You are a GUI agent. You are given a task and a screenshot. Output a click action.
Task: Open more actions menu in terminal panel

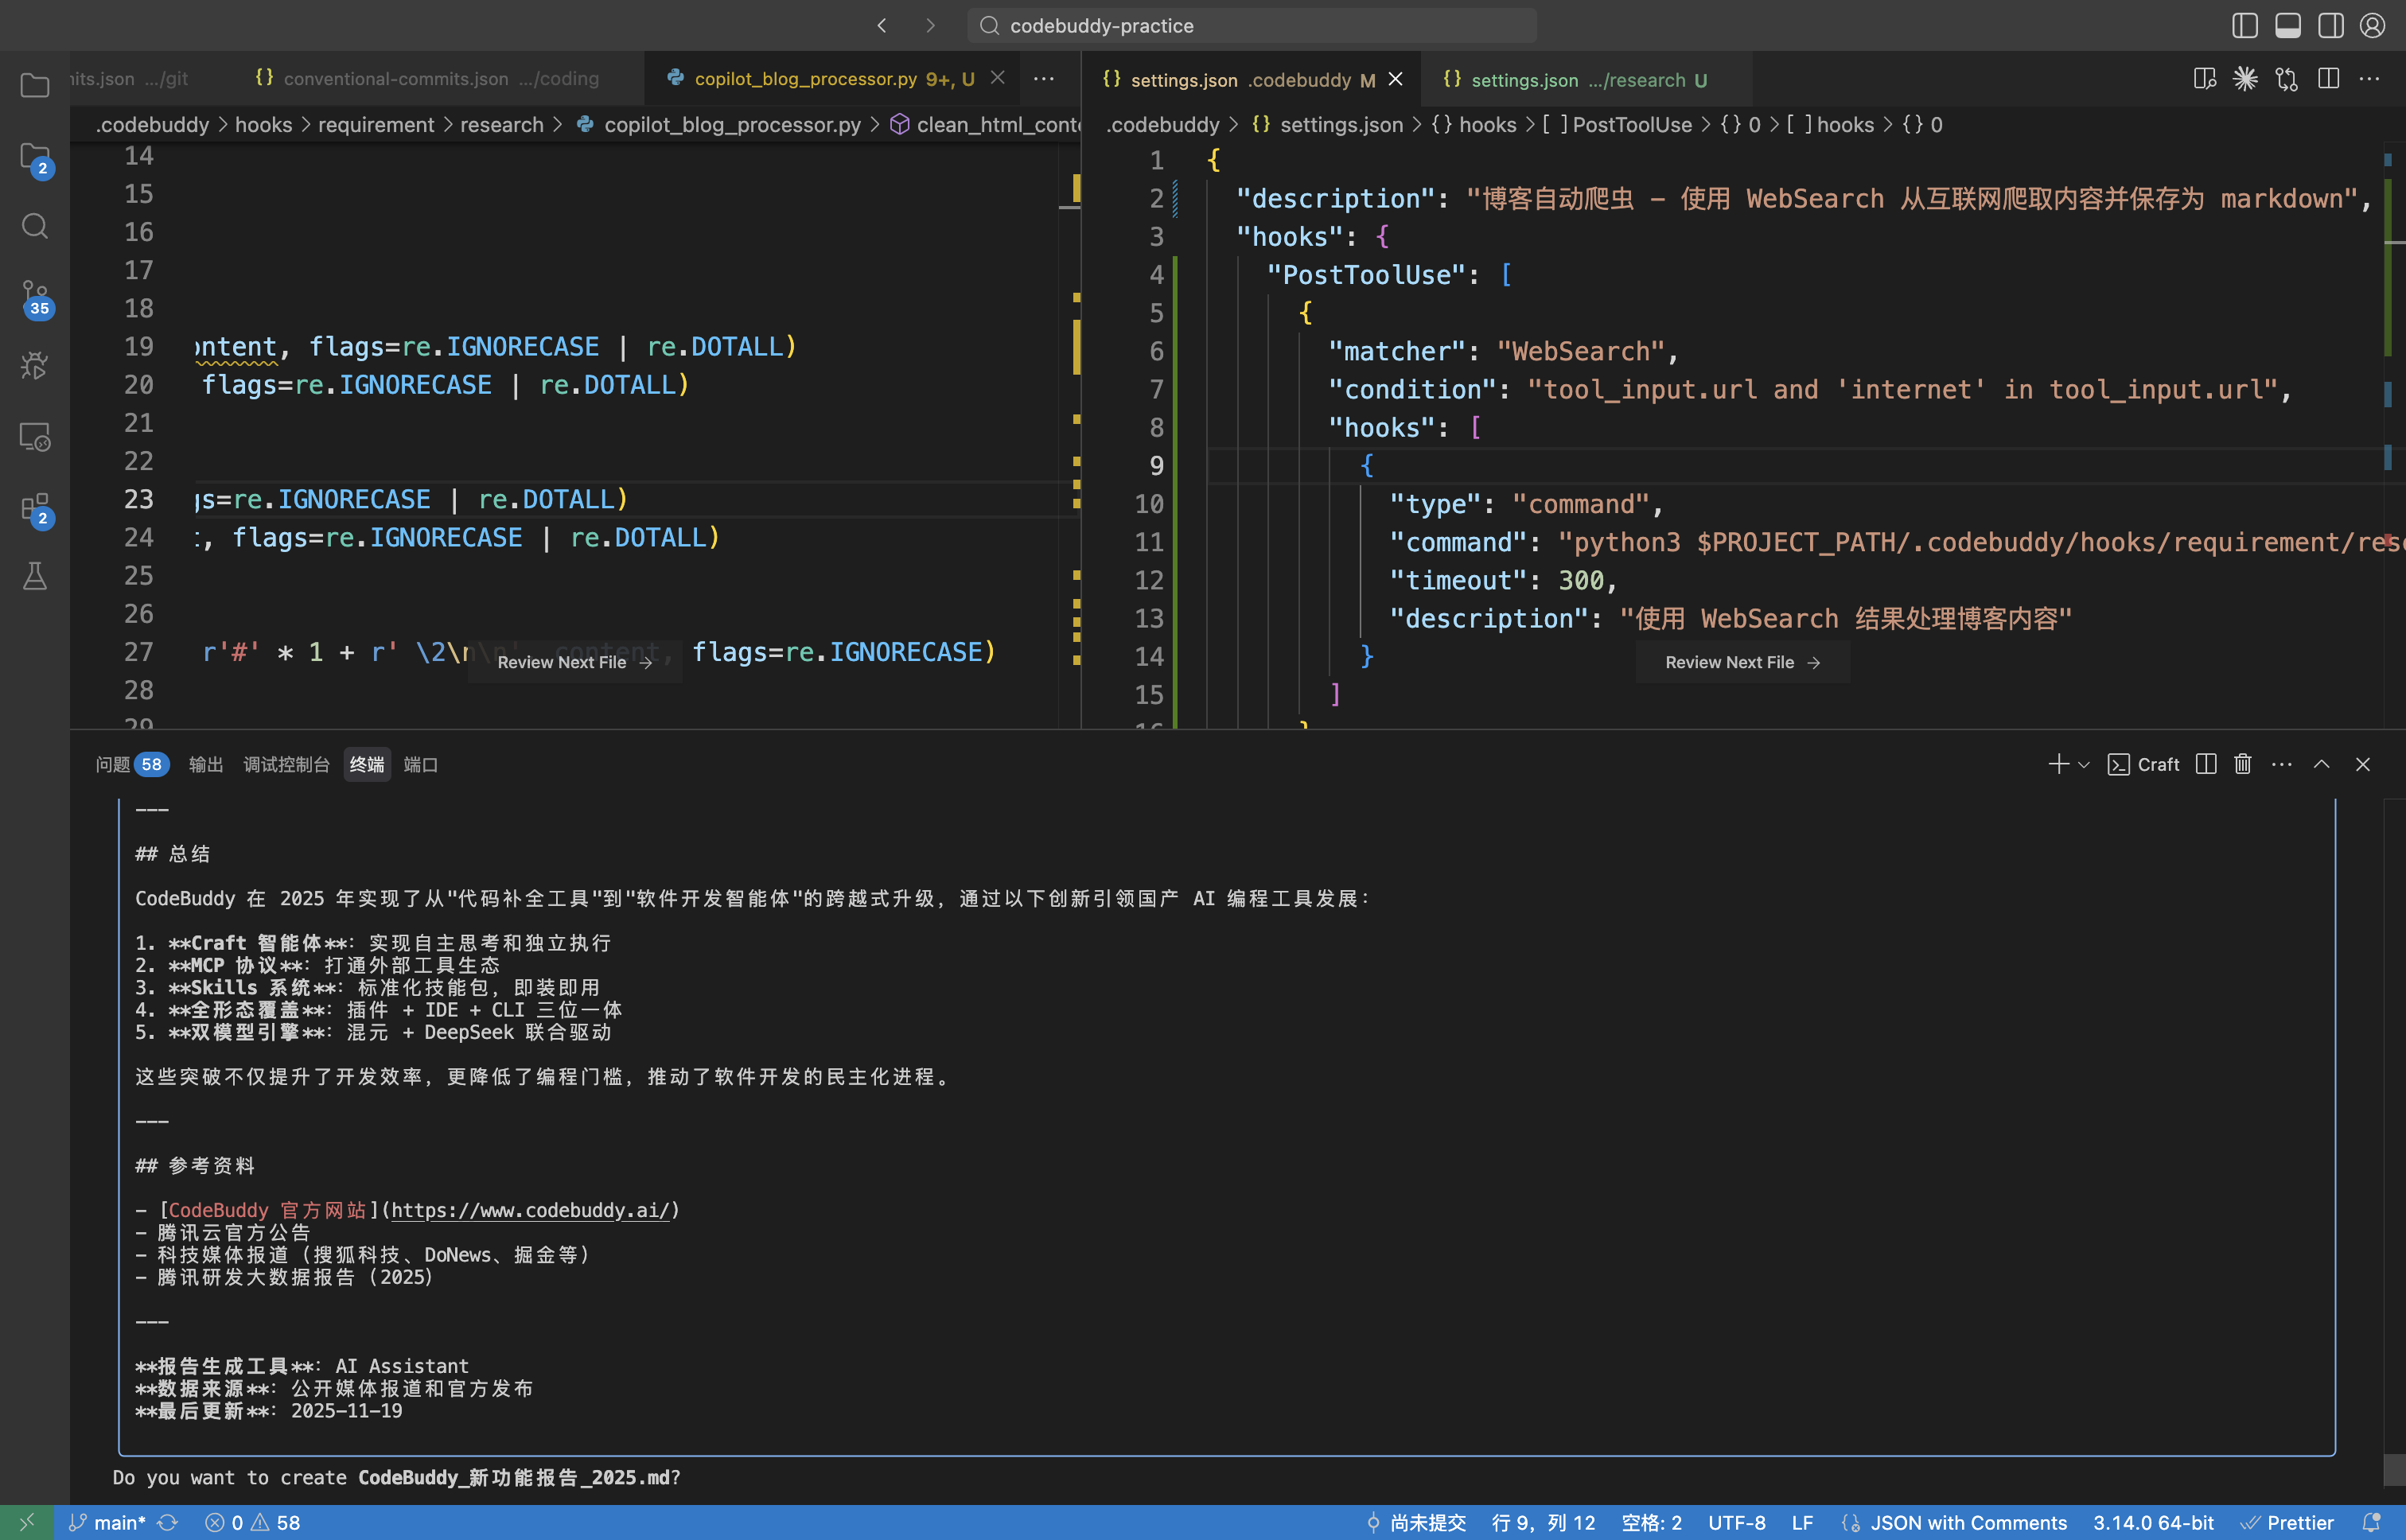coord(2281,764)
